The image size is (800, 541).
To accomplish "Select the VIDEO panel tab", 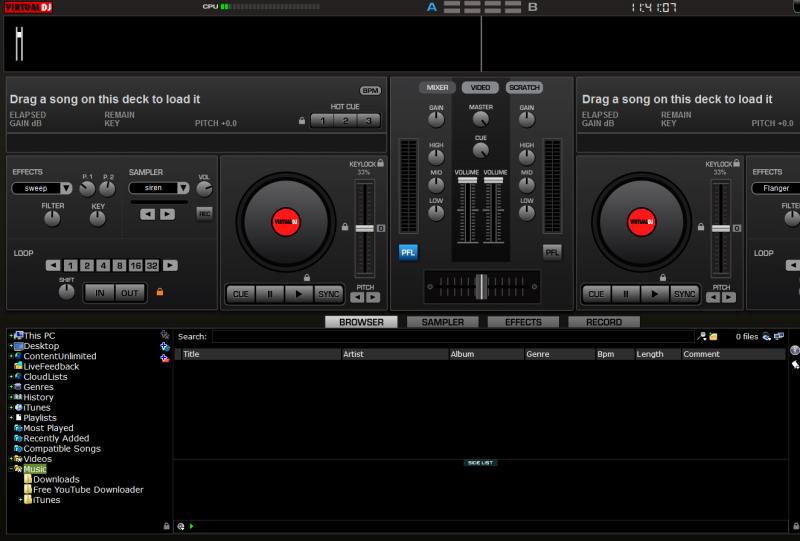I will [x=480, y=88].
